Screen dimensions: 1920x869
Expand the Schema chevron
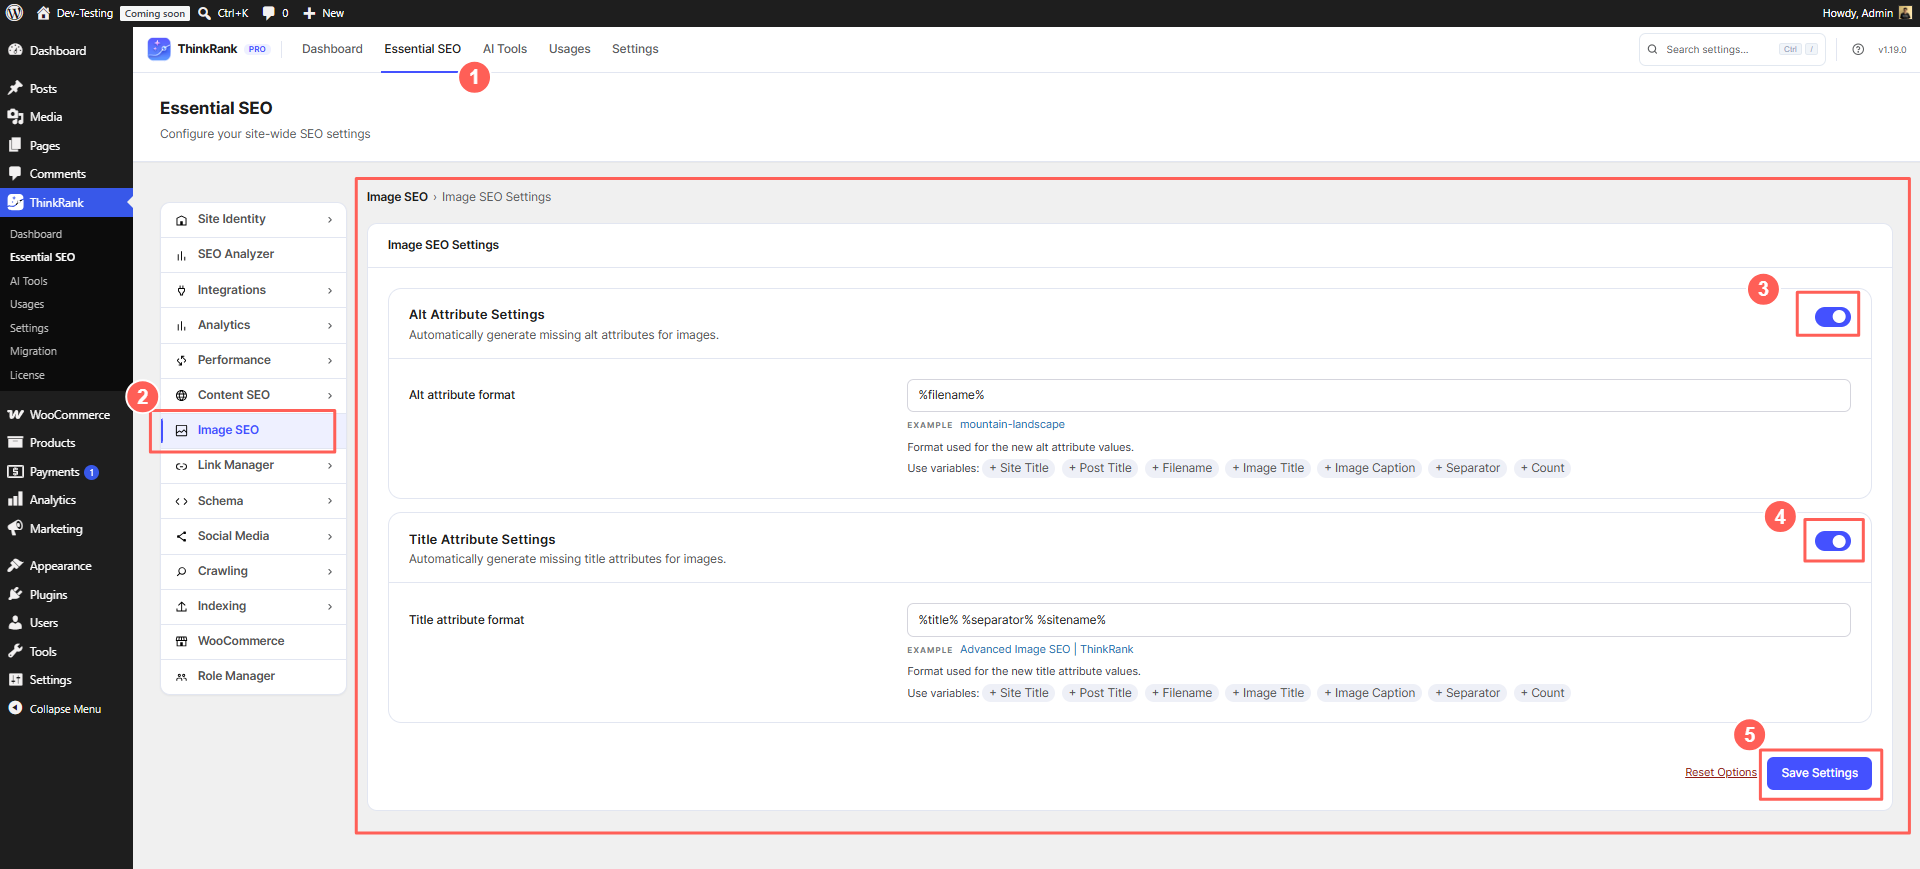(330, 501)
